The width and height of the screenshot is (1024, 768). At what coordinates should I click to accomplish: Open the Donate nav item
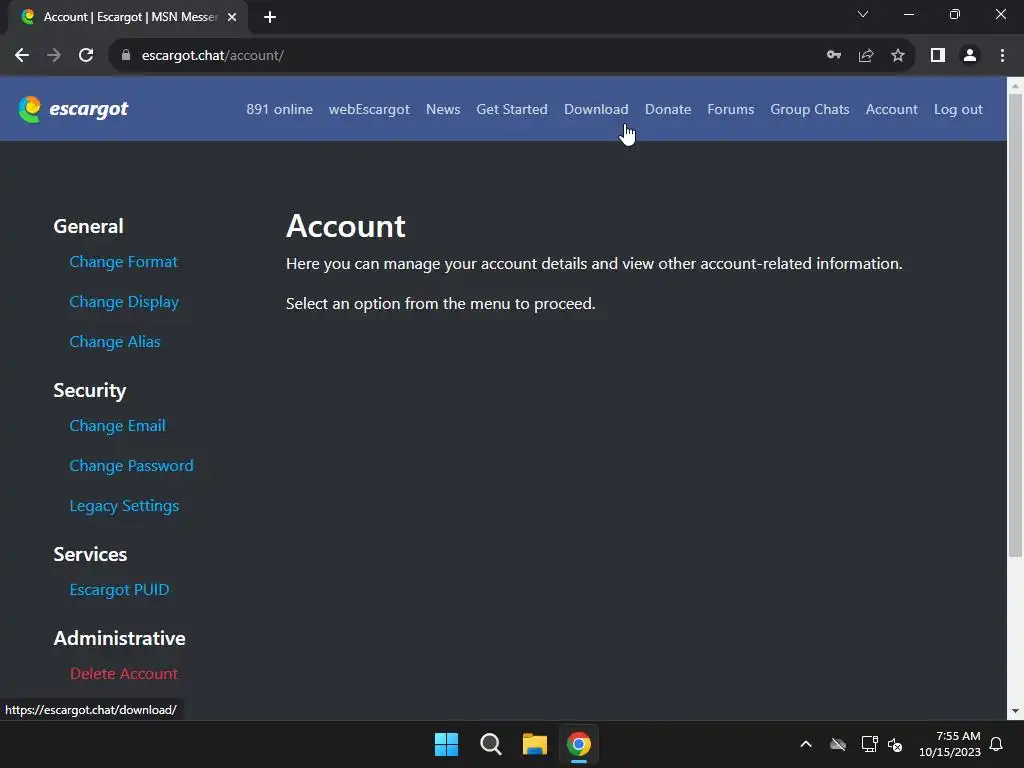[x=668, y=109]
